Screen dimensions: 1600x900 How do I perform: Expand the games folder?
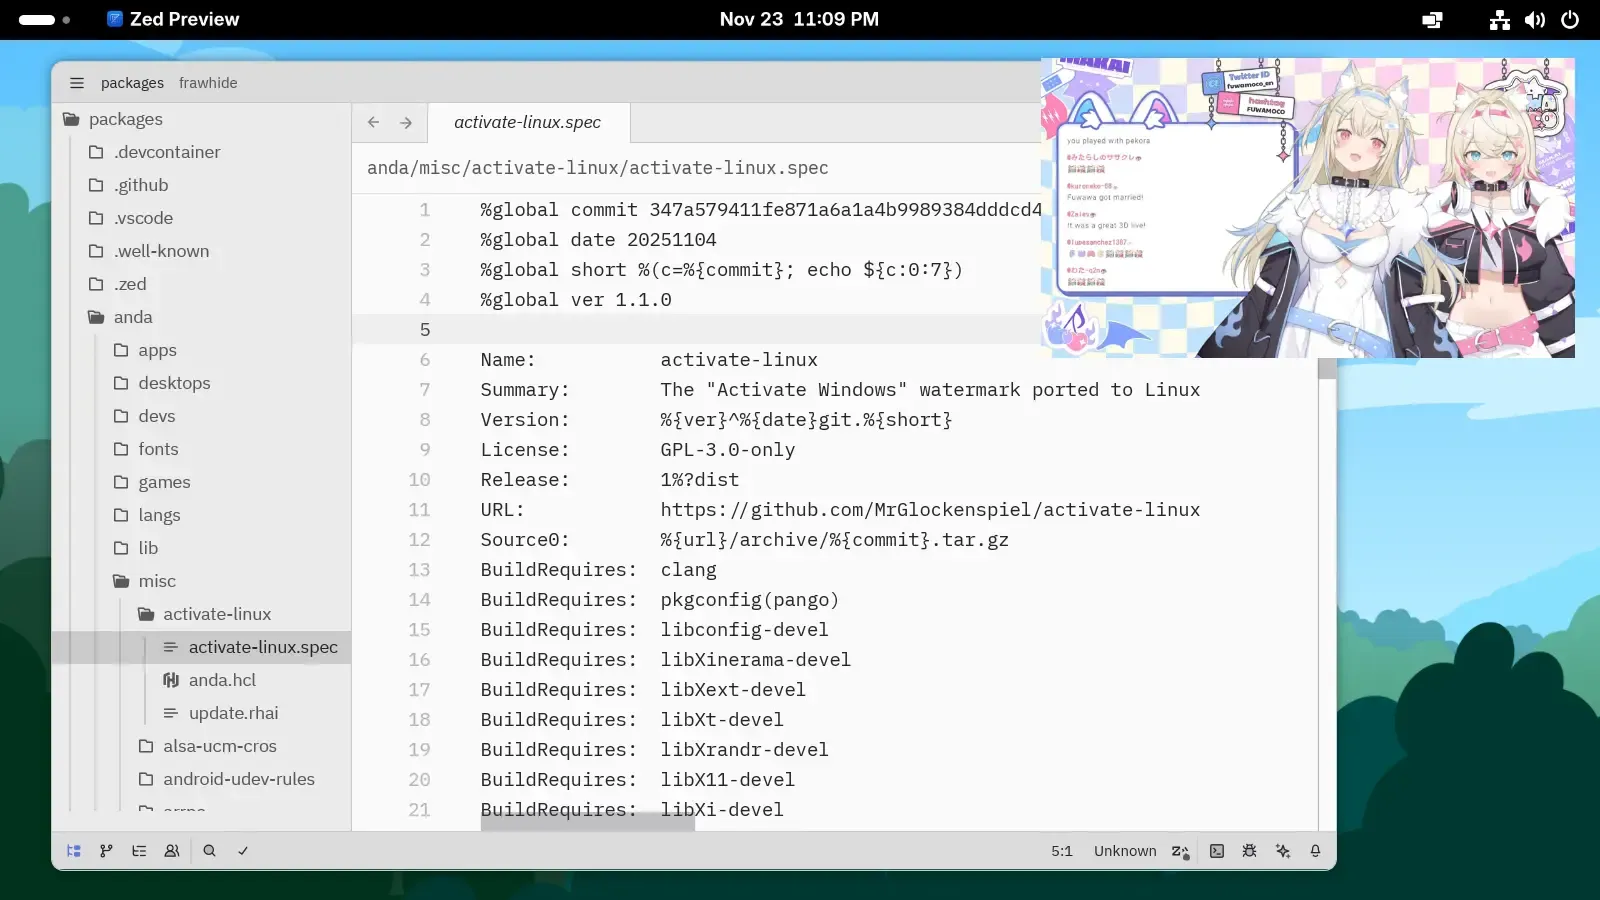coord(164,482)
